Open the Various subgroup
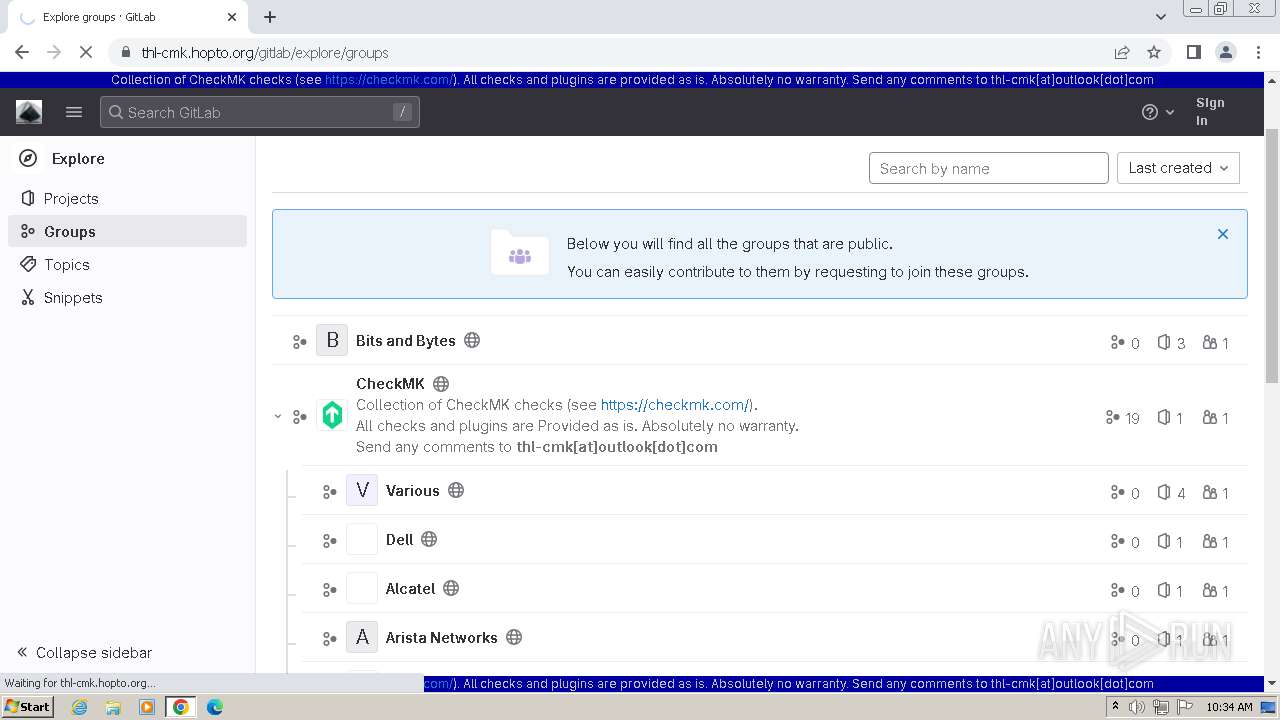This screenshot has height=720, width=1280. 412,490
